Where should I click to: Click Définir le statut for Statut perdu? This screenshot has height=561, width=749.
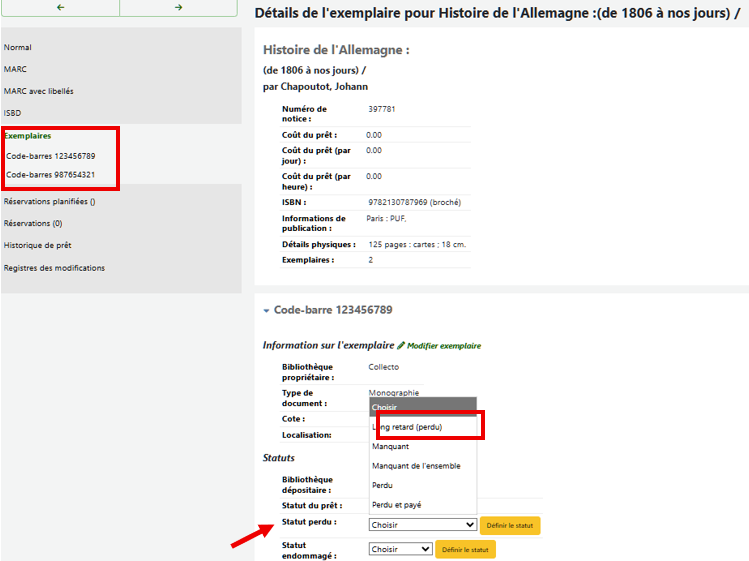(x=510, y=526)
